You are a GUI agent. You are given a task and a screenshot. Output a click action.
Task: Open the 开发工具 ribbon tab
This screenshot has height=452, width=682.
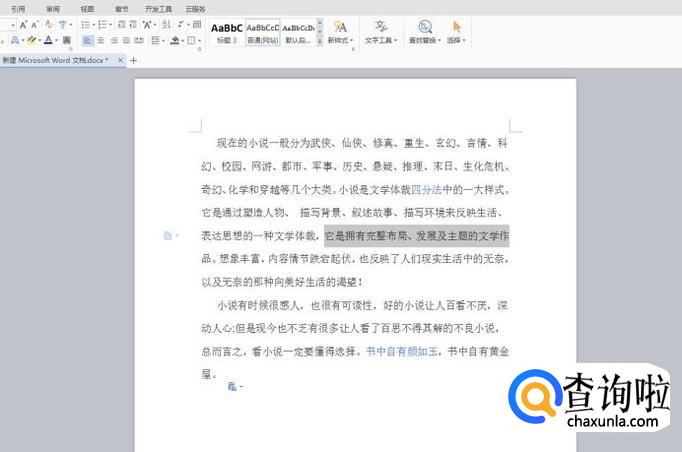(158, 9)
